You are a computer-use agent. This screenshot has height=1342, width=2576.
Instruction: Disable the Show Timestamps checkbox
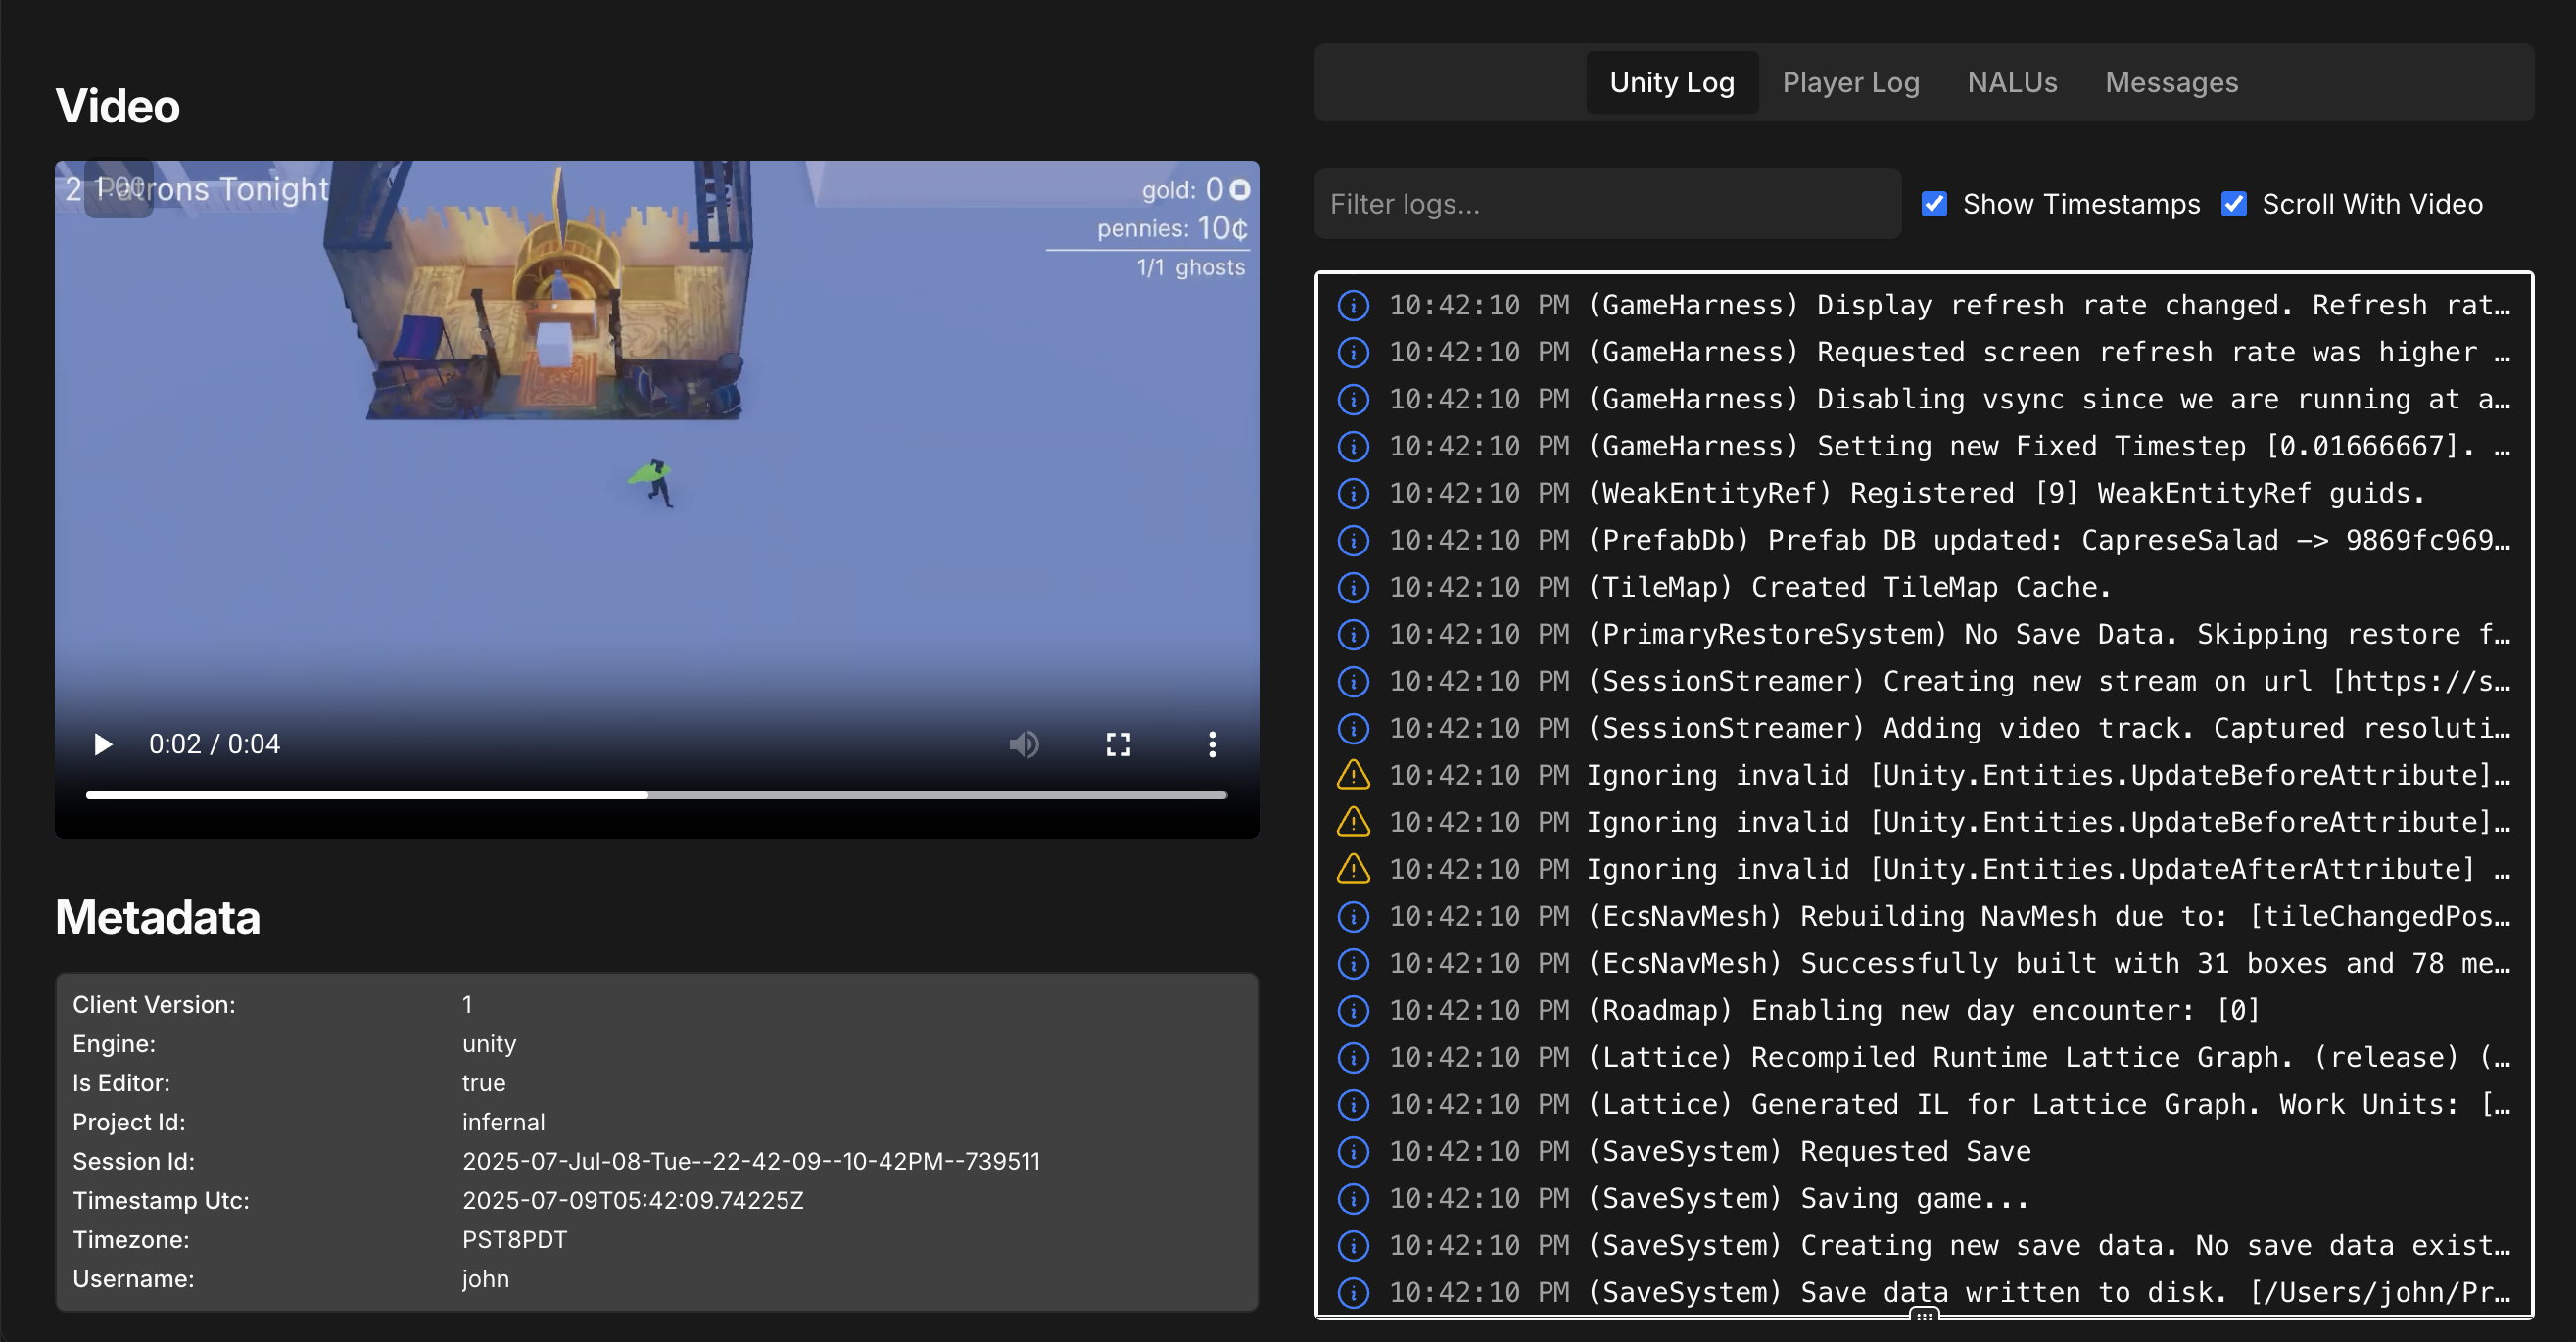click(1934, 204)
